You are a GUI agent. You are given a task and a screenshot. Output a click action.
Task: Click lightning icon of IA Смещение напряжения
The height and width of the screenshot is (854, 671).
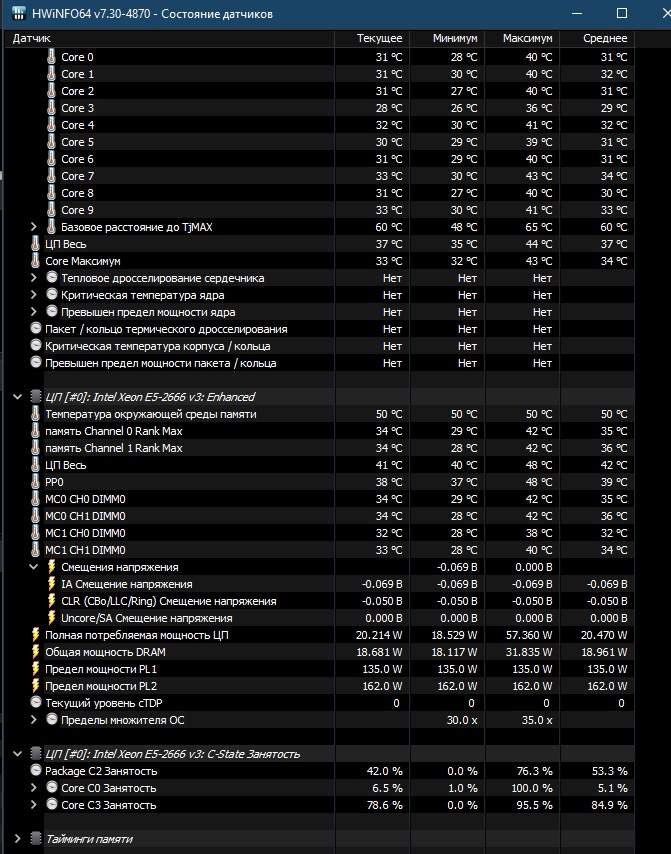pyautogui.click(x=52, y=583)
